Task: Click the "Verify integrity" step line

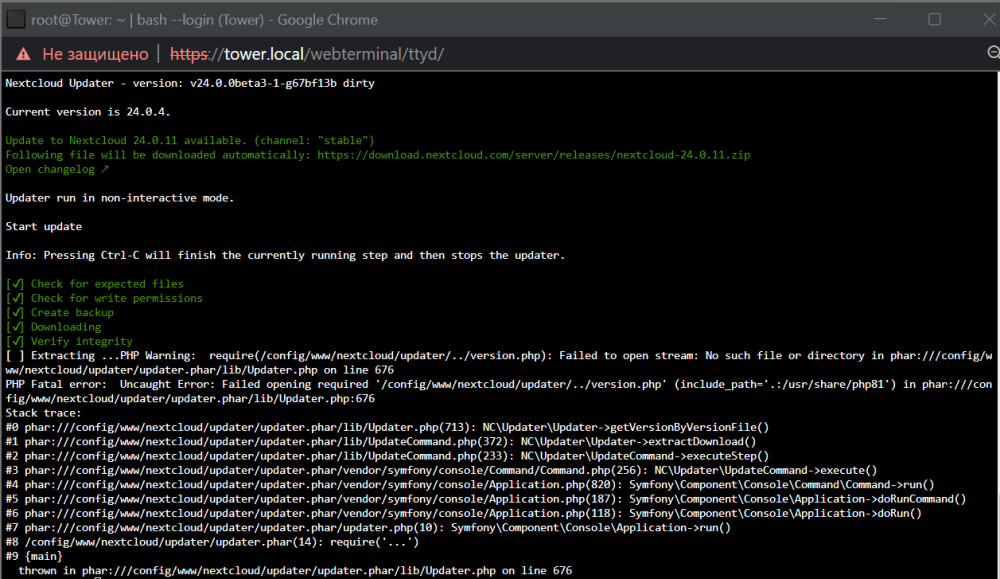Action: 69,341
